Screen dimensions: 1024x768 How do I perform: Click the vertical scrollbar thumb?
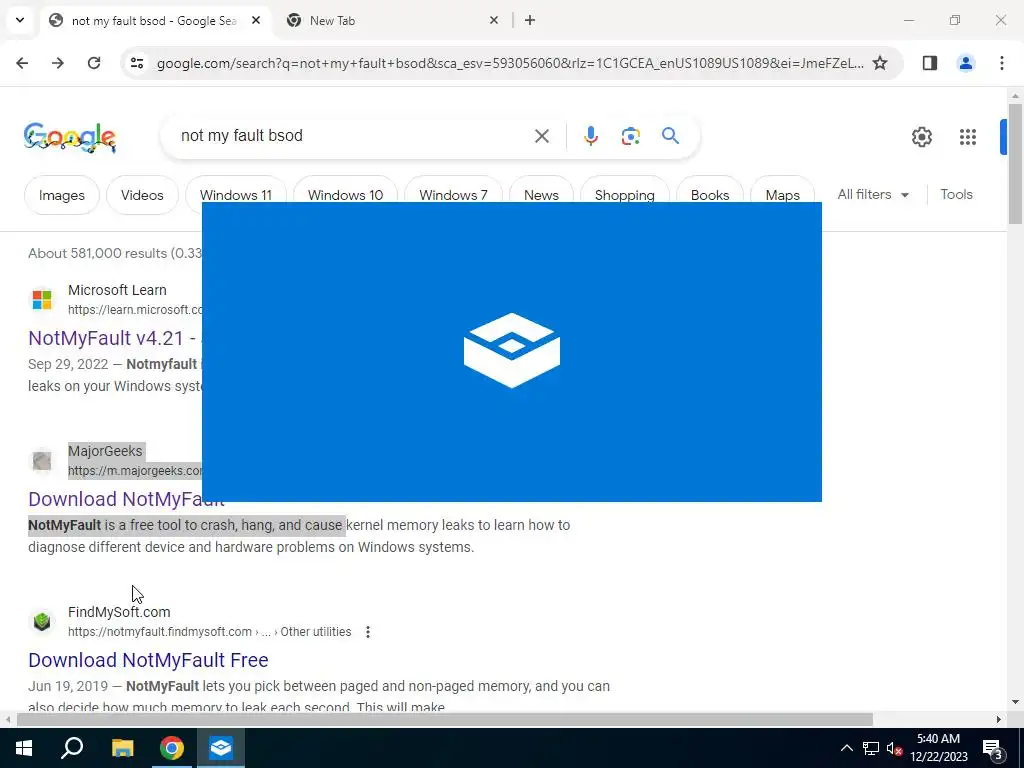point(1016,164)
